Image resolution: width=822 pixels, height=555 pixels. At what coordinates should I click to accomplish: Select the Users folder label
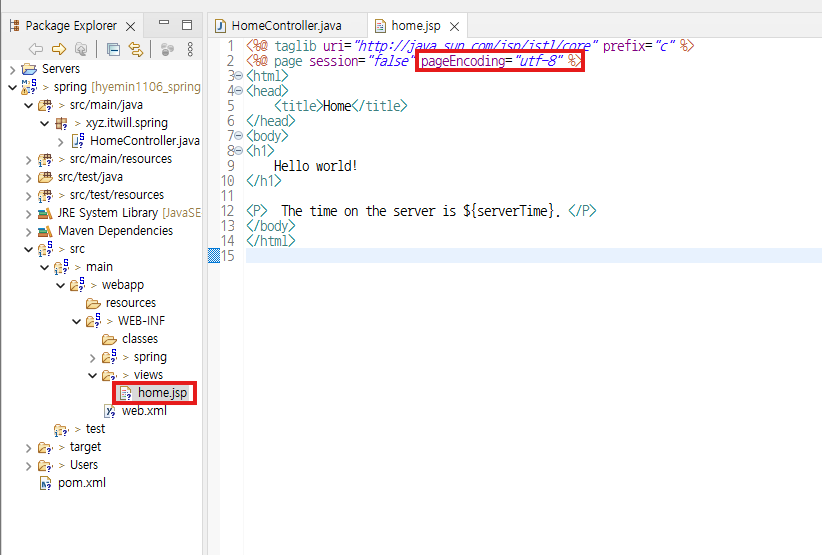84,465
